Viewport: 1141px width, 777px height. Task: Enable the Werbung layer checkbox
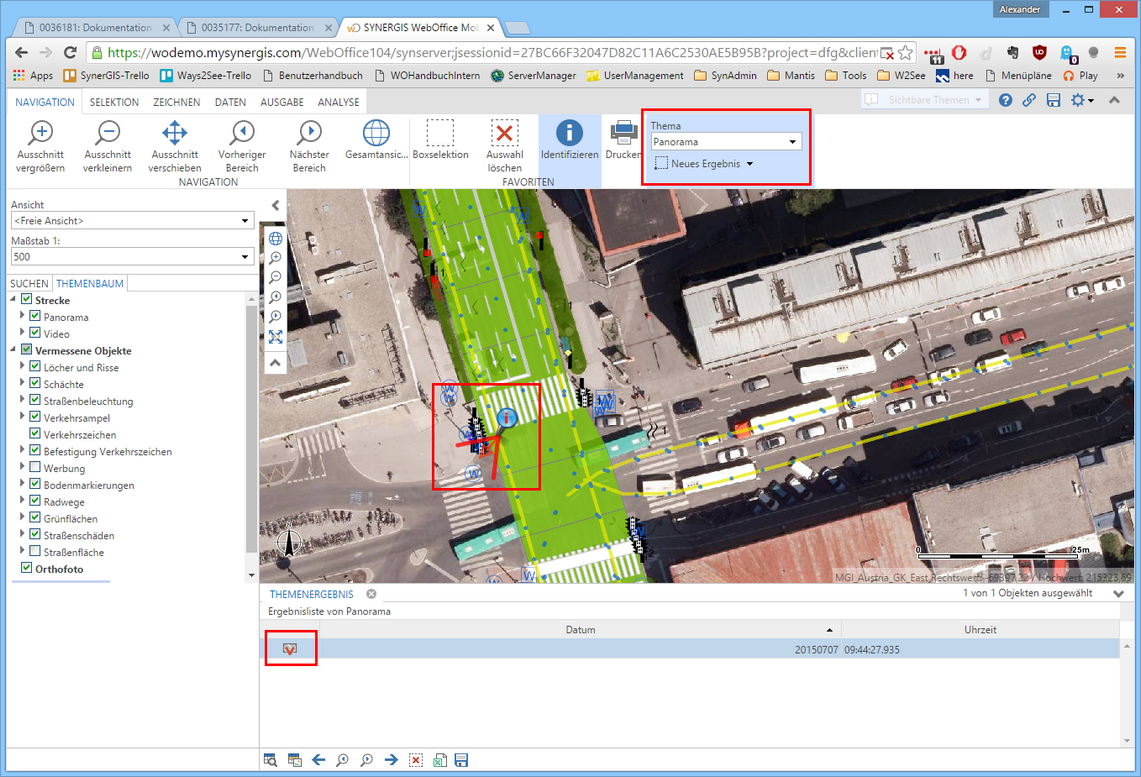36,468
